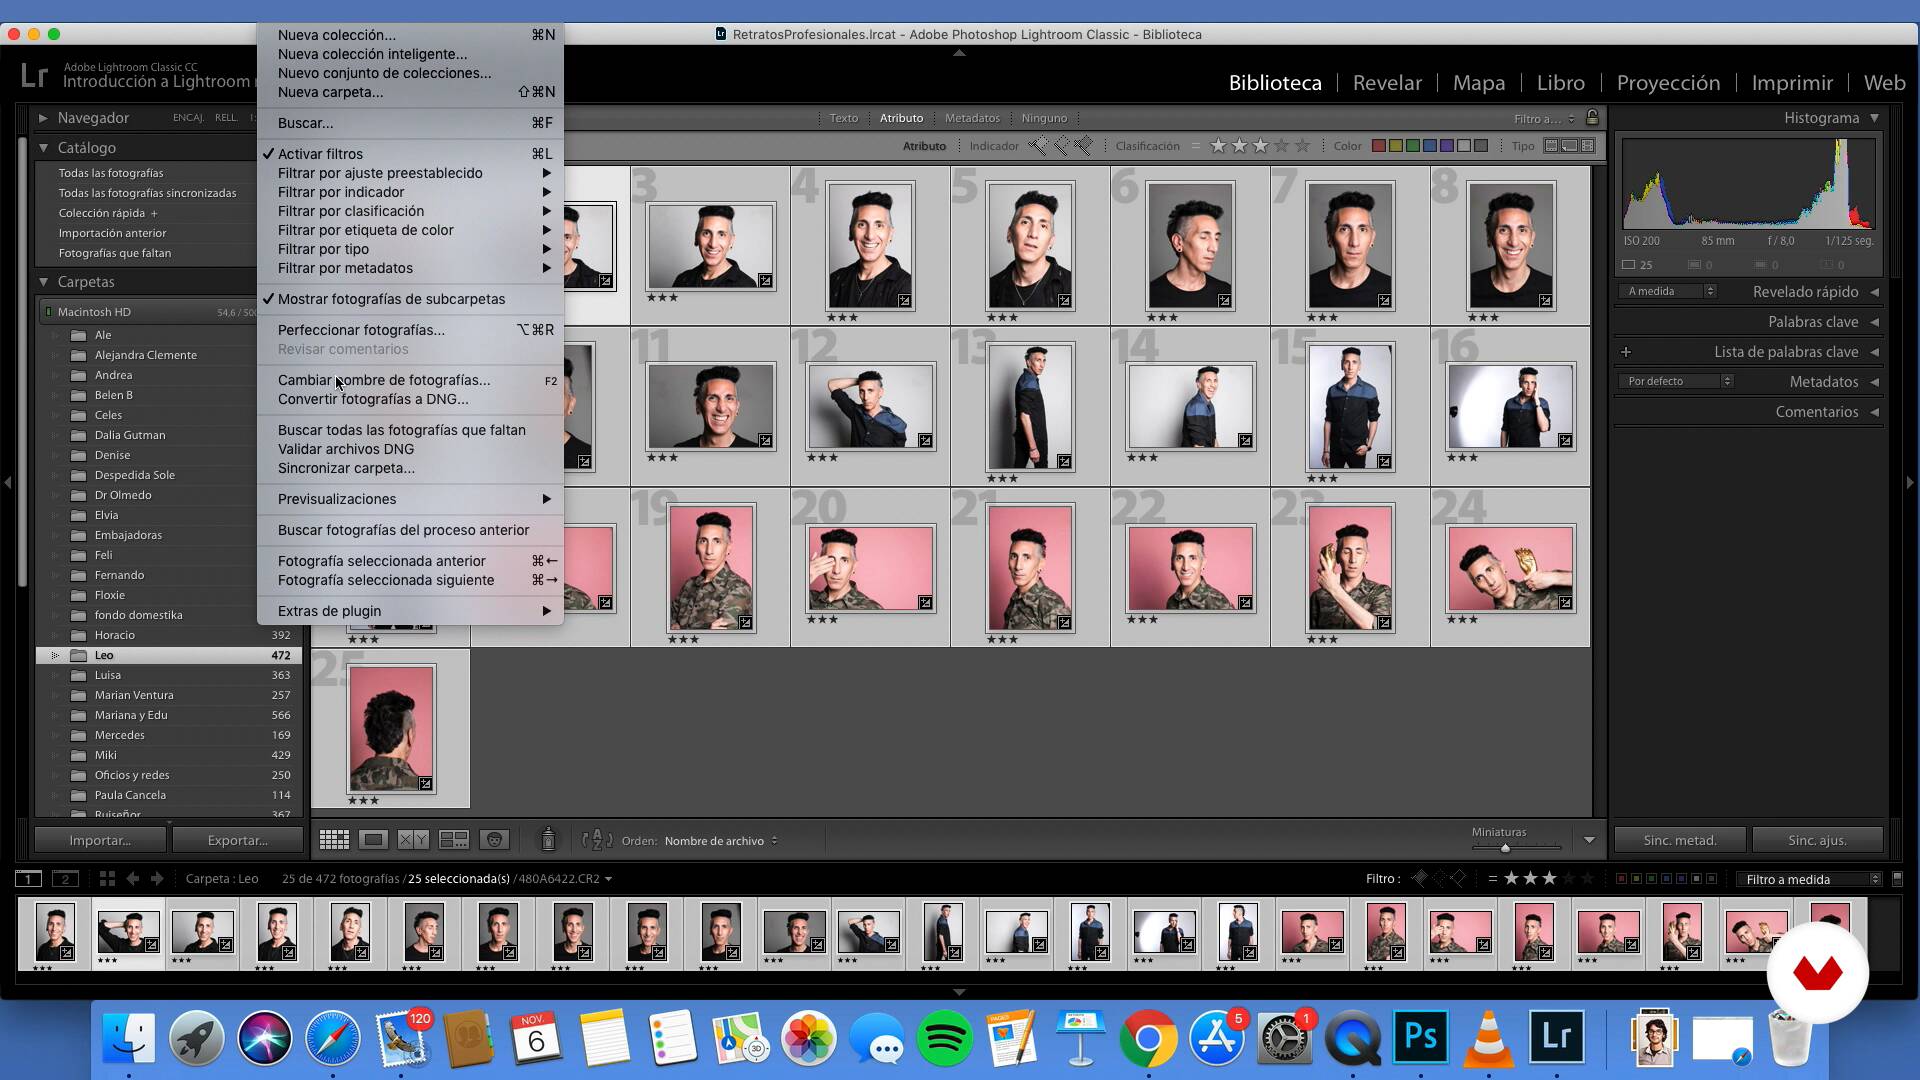Toggle filmstrip fourth star rating filter

click(x=1569, y=879)
